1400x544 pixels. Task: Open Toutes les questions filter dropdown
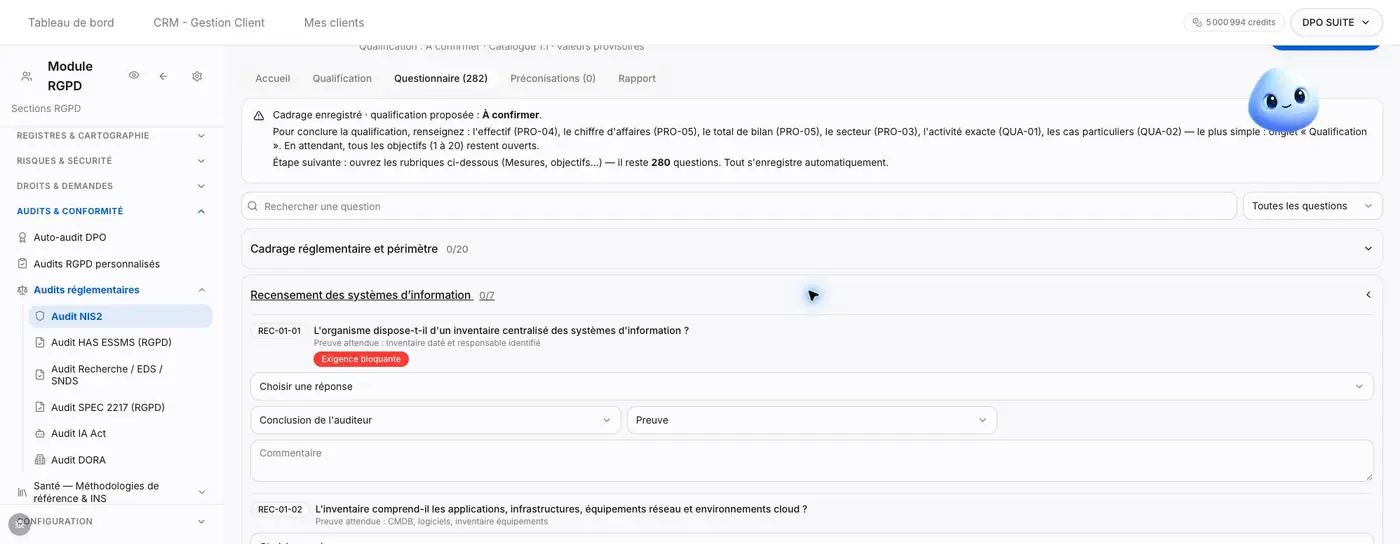pyautogui.click(x=1312, y=206)
